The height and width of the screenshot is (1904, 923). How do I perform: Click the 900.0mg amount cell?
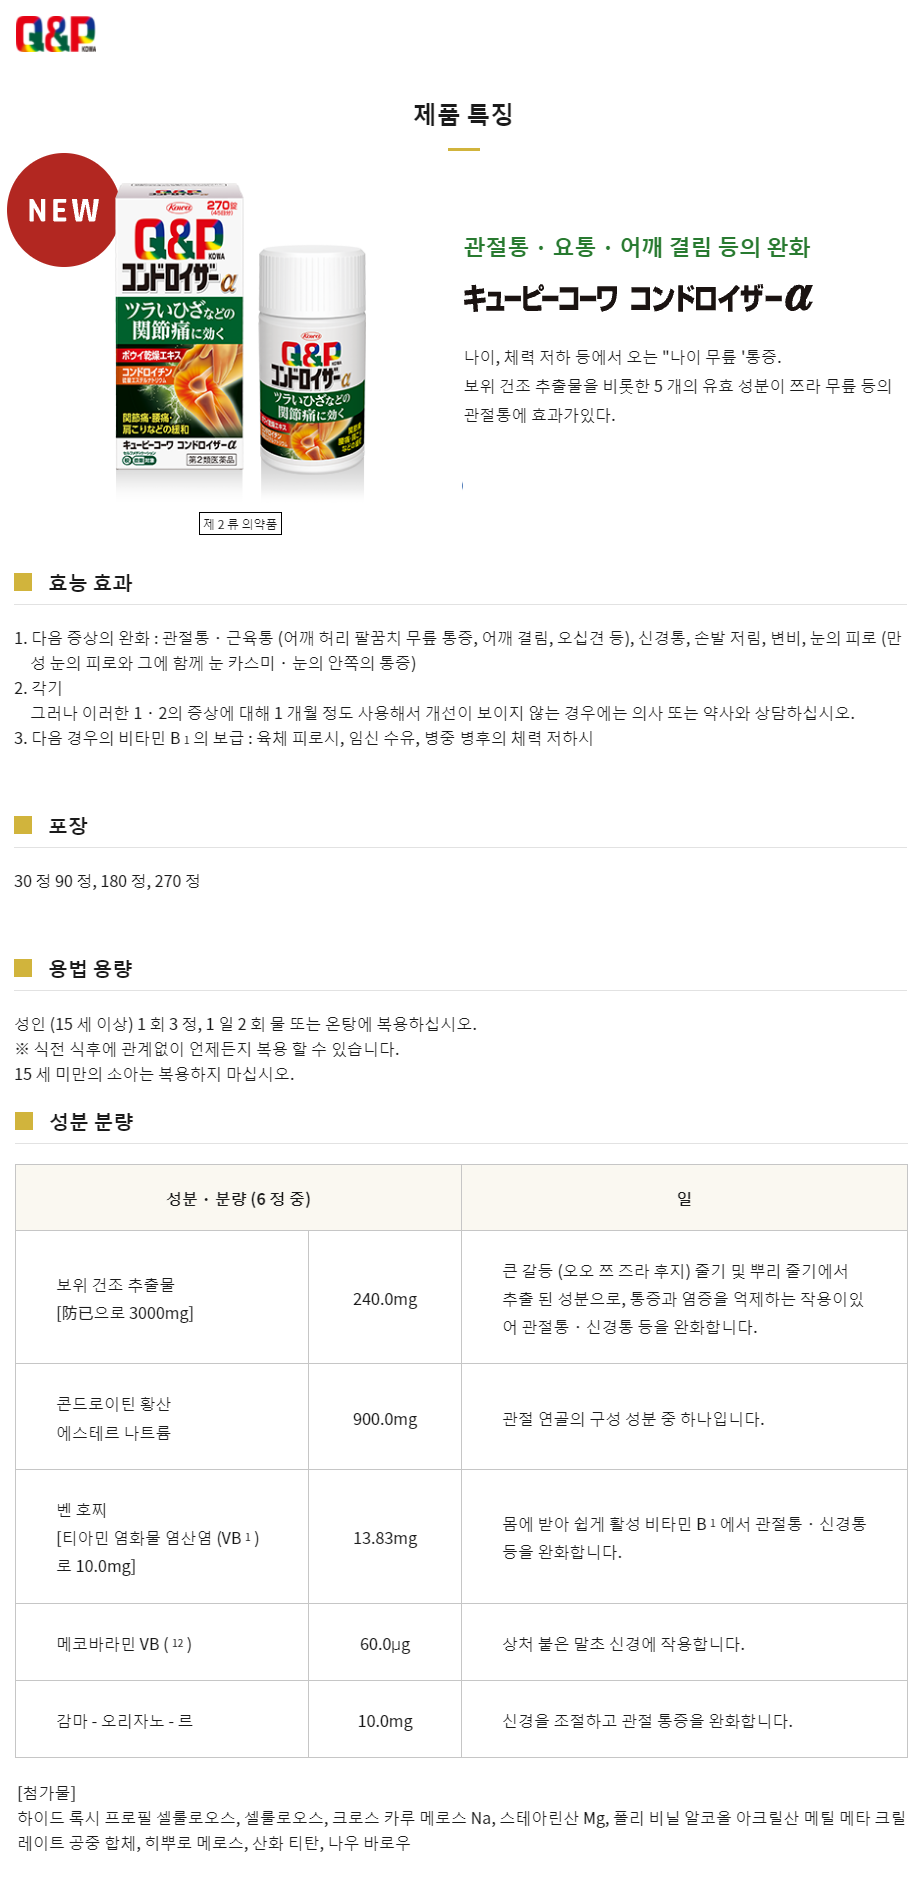(x=385, y=1418)
